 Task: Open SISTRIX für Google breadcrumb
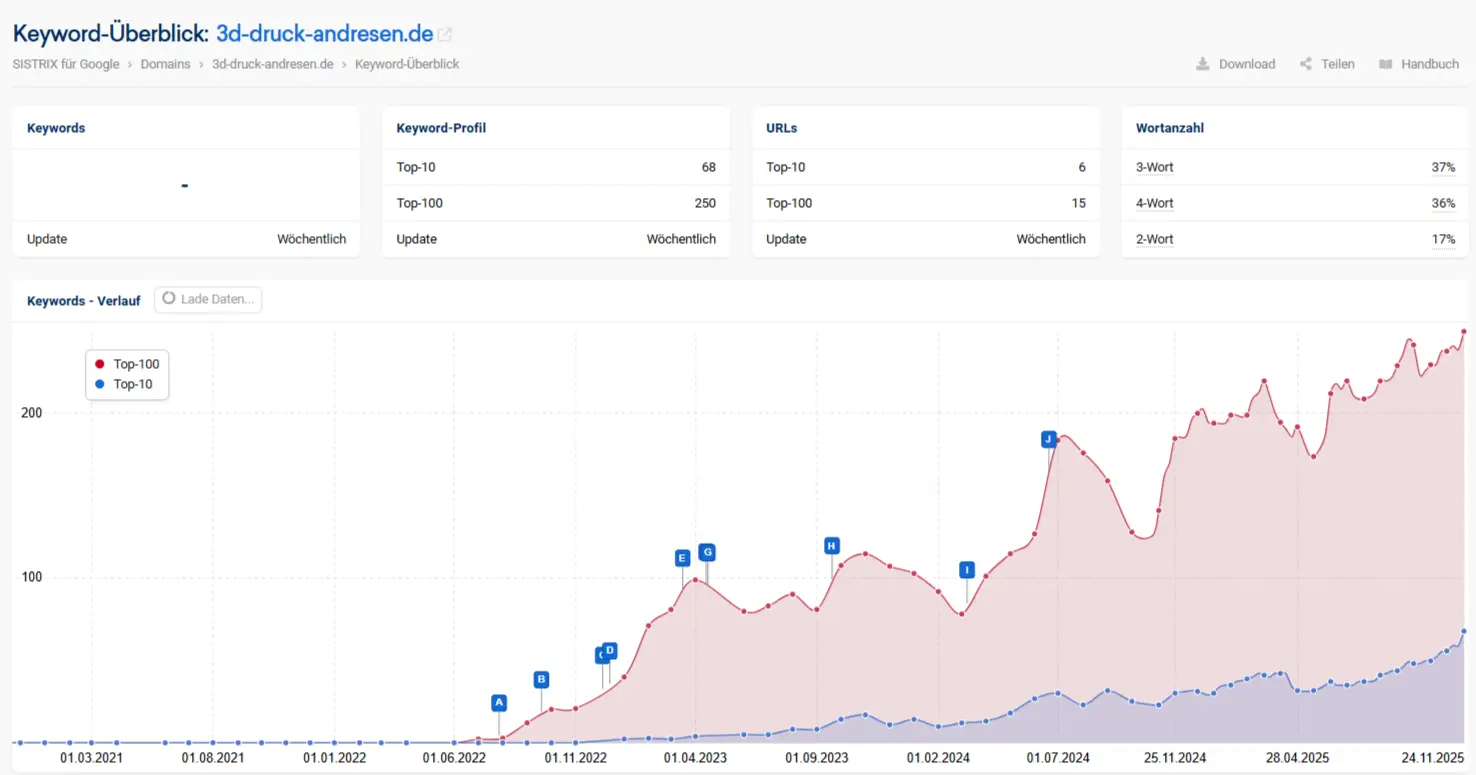[x=66, y=64]
